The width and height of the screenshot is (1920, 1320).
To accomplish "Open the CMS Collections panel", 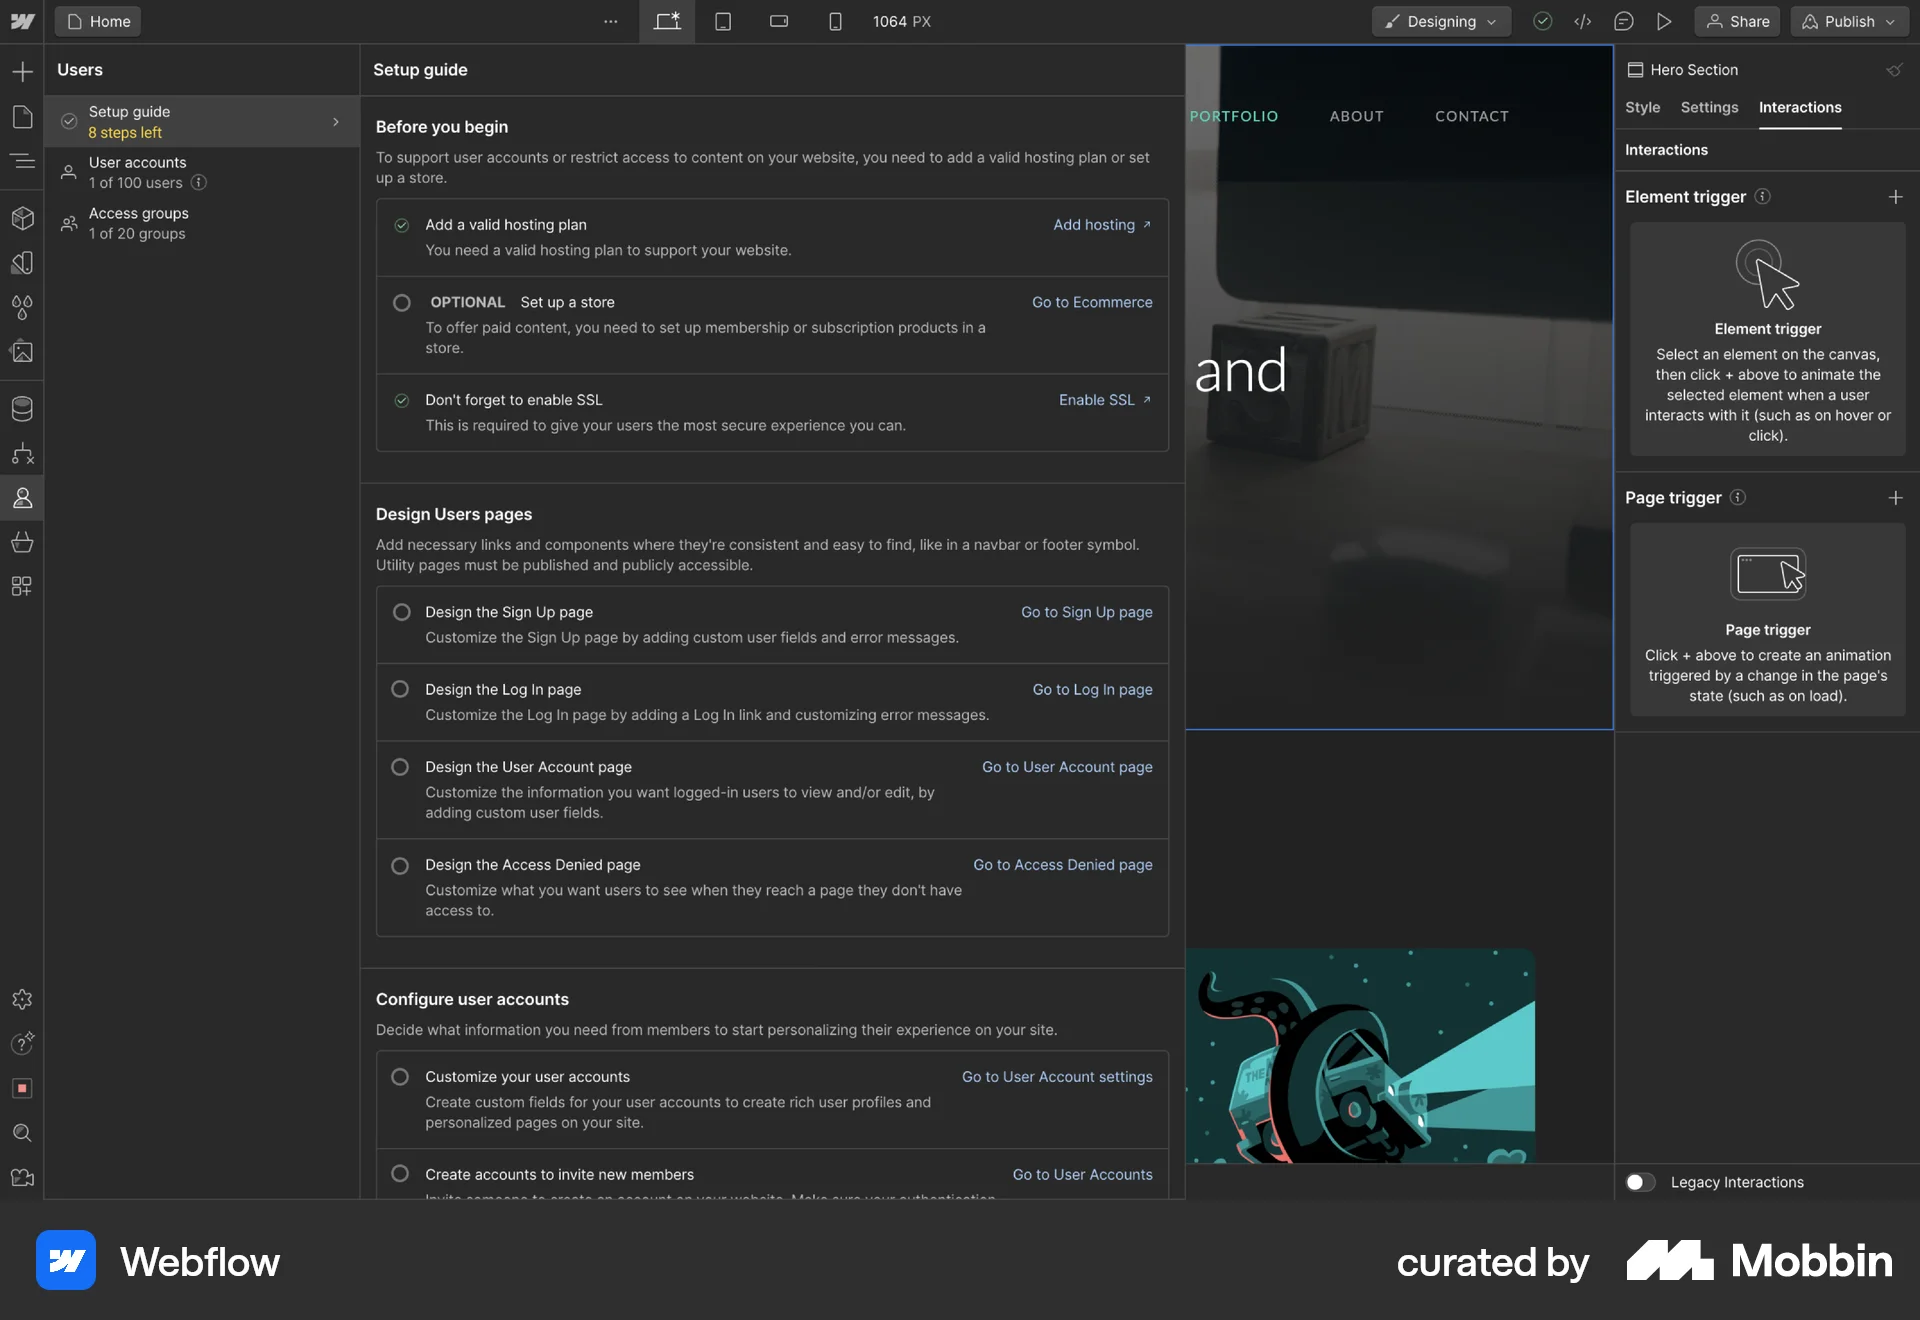I will (22, 408).
